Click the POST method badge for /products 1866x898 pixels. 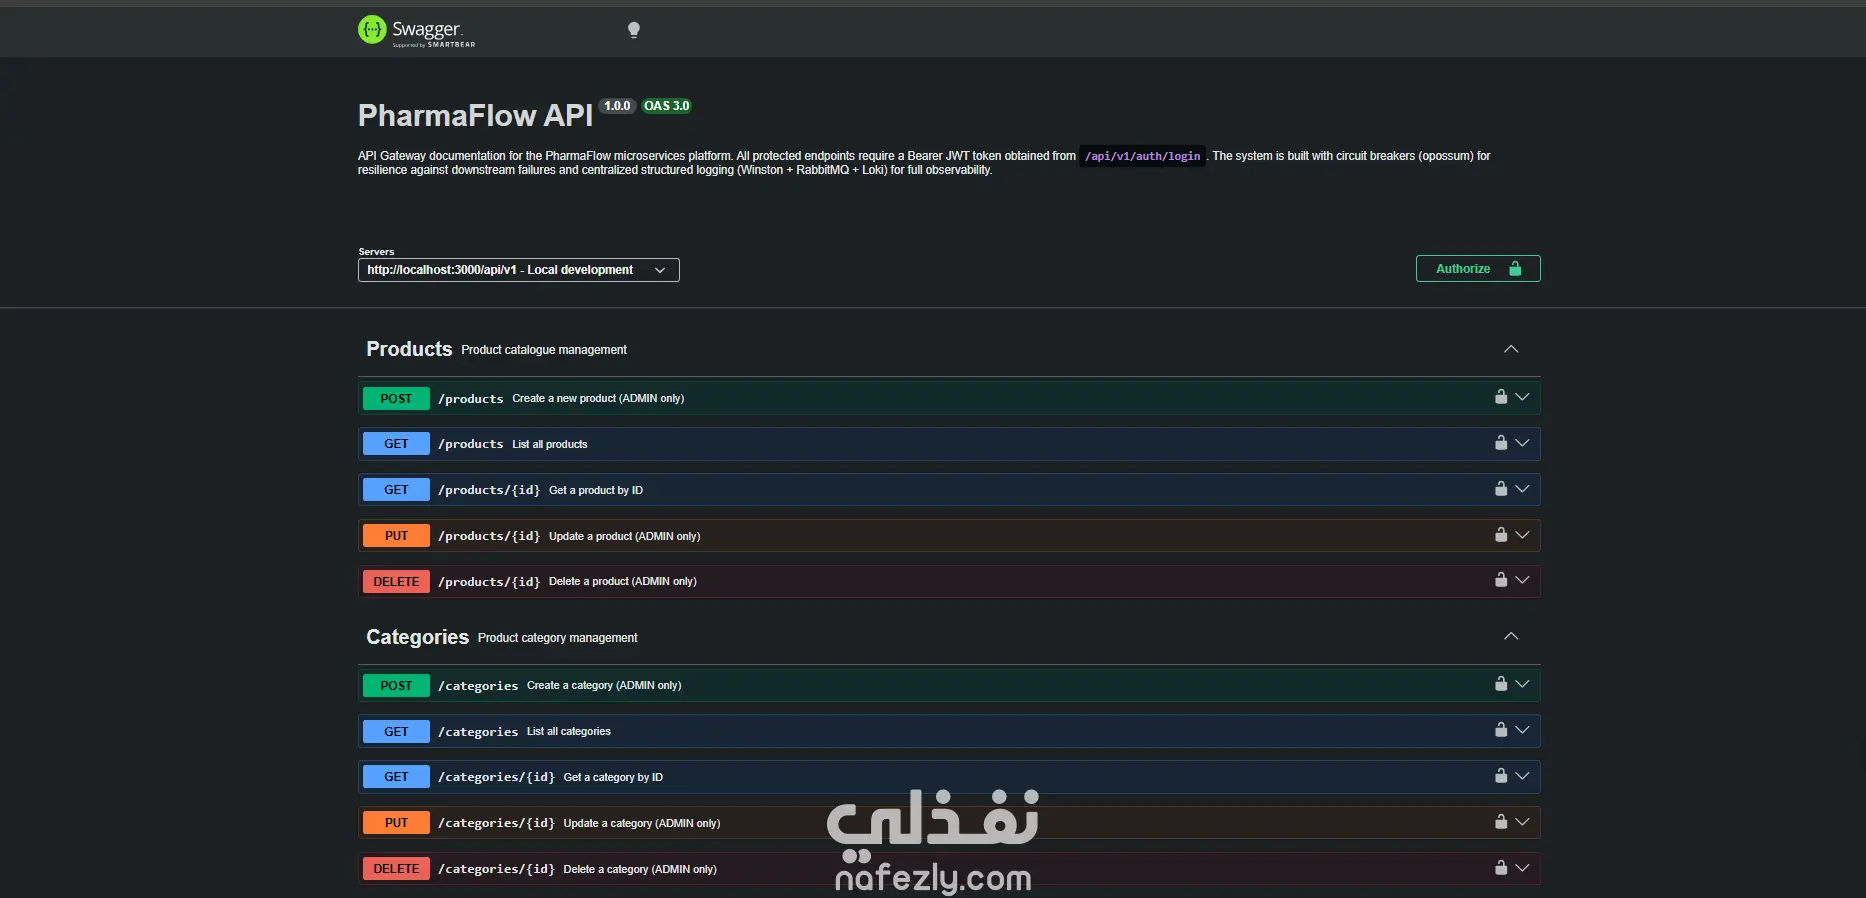[396, 398]
